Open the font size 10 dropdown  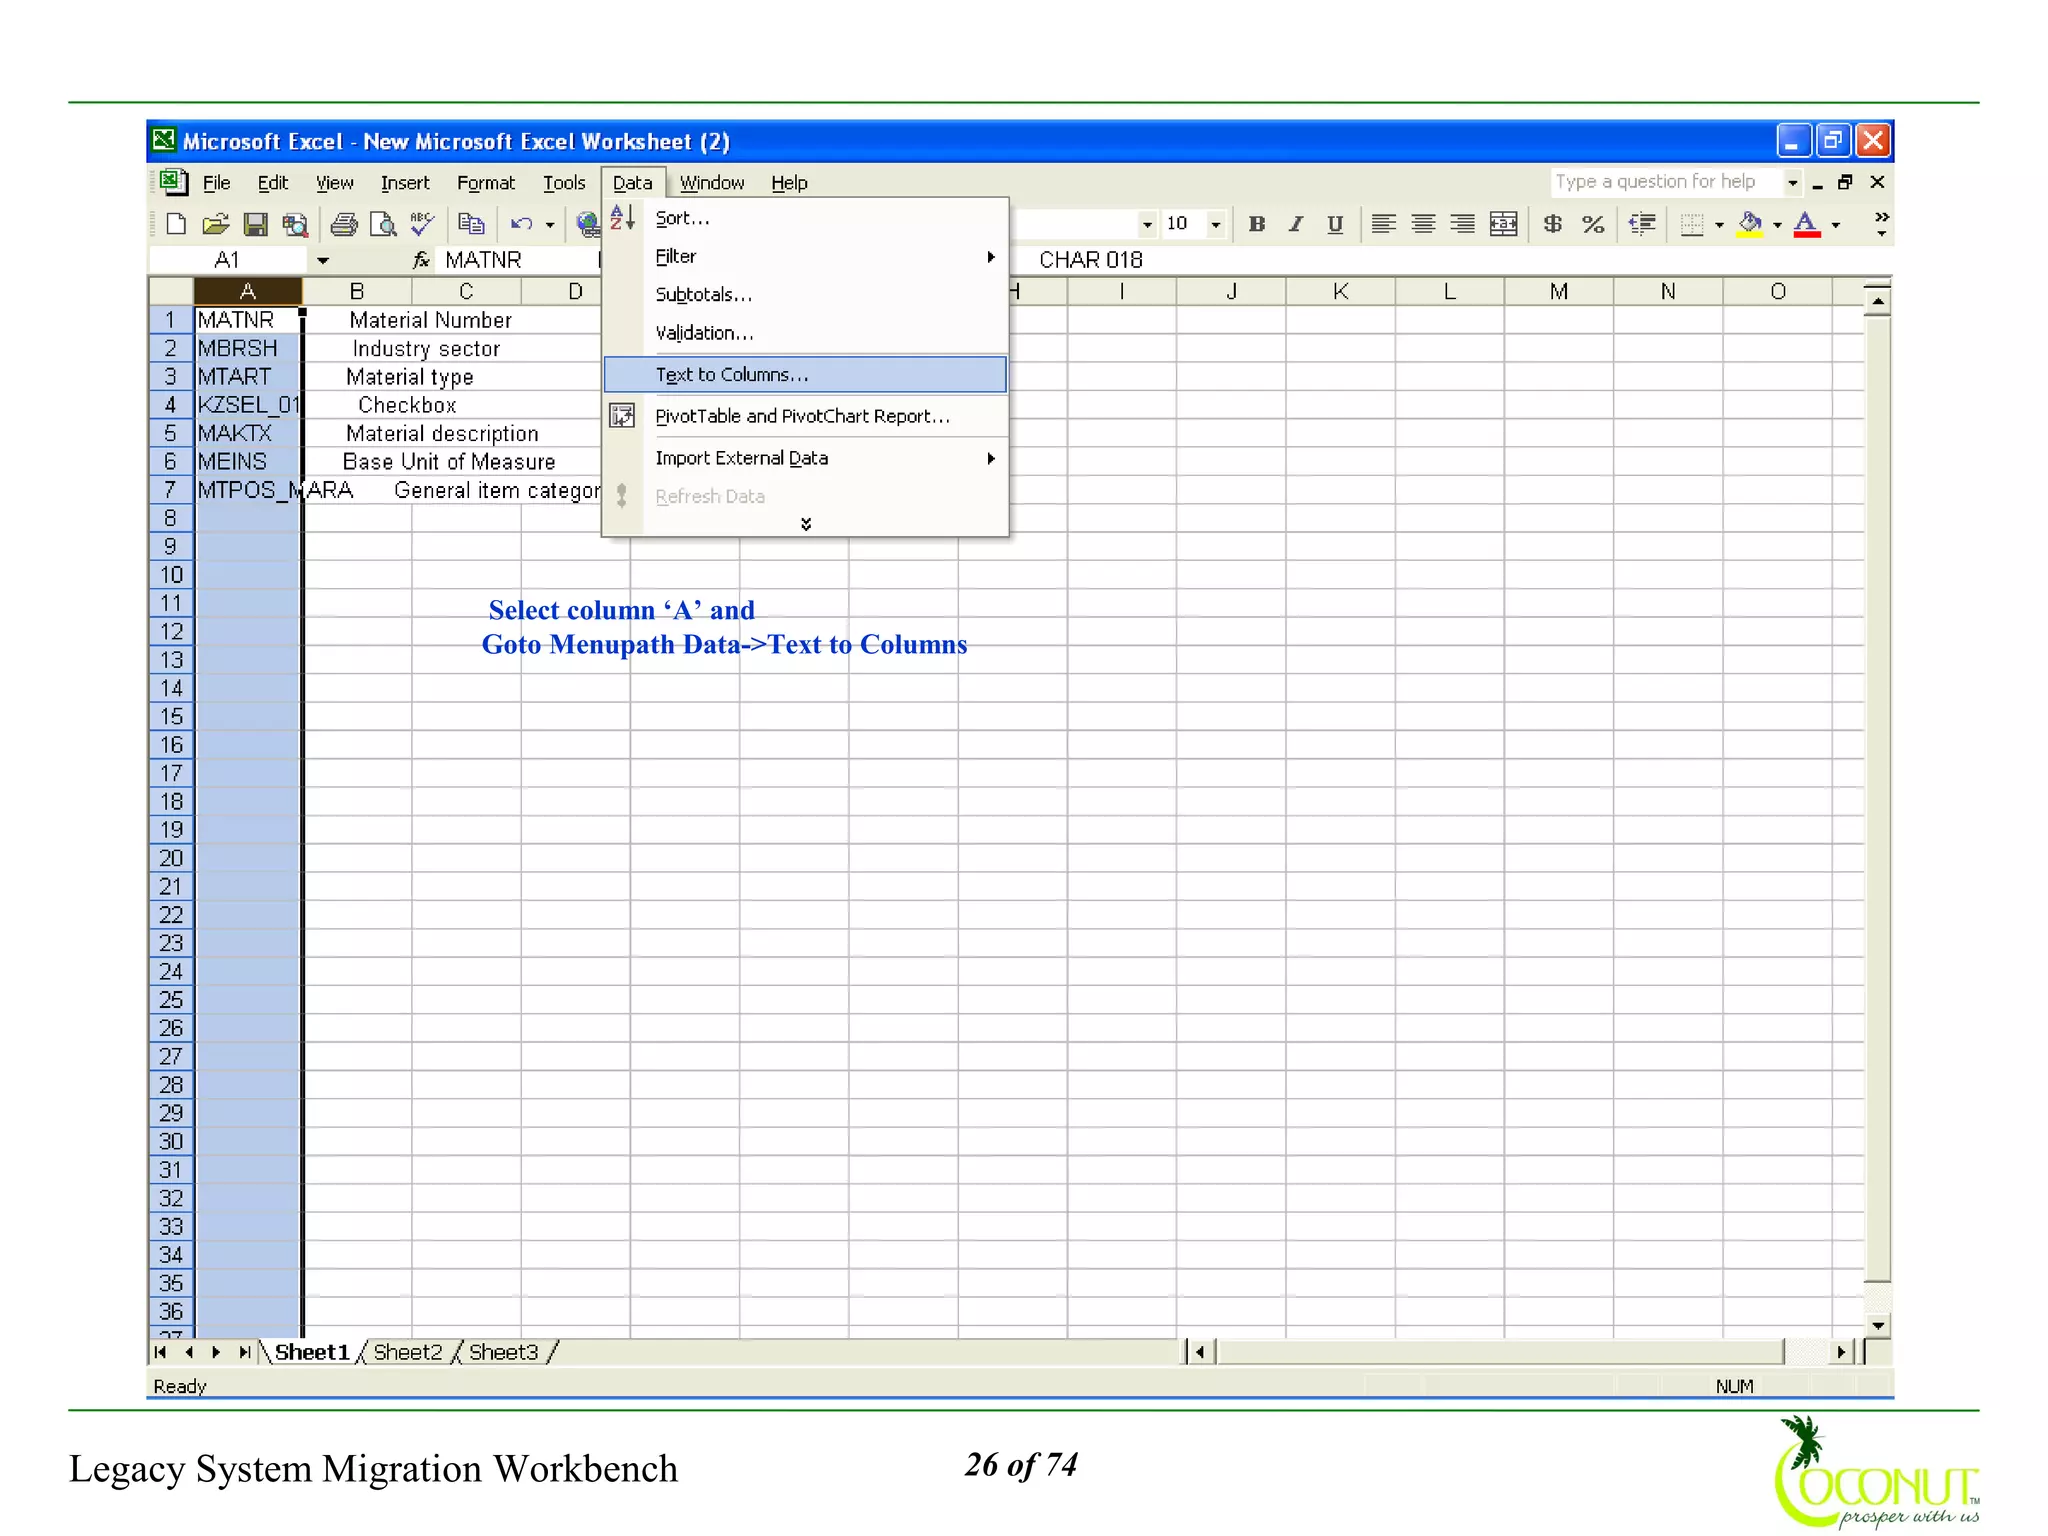[1216, 225]
